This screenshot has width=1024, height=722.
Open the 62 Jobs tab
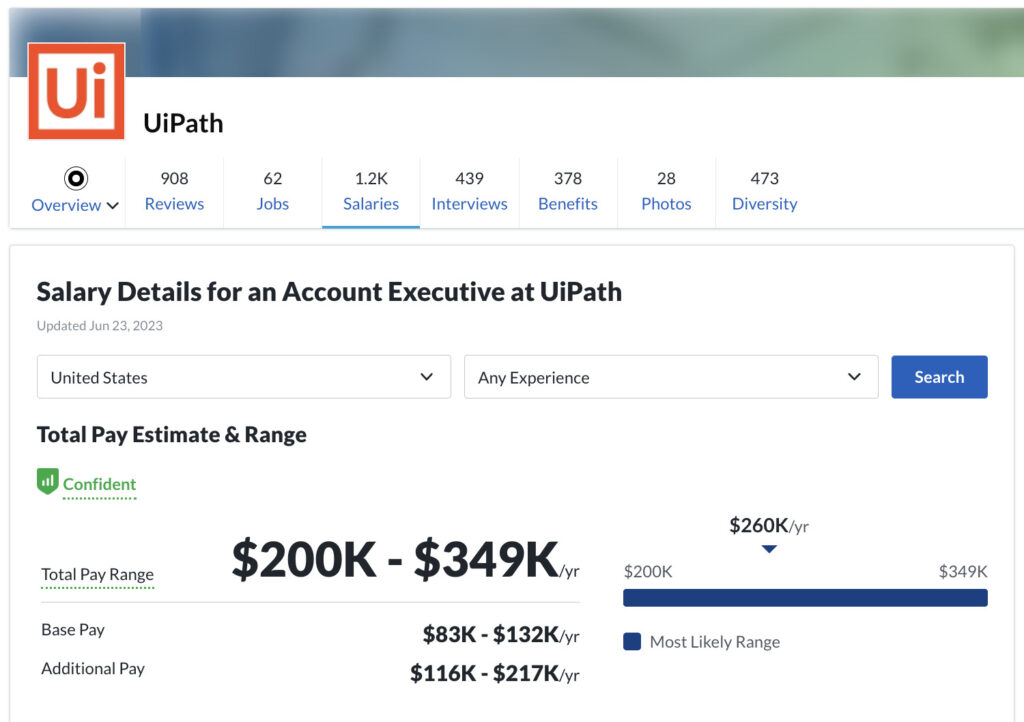point(272,191)
